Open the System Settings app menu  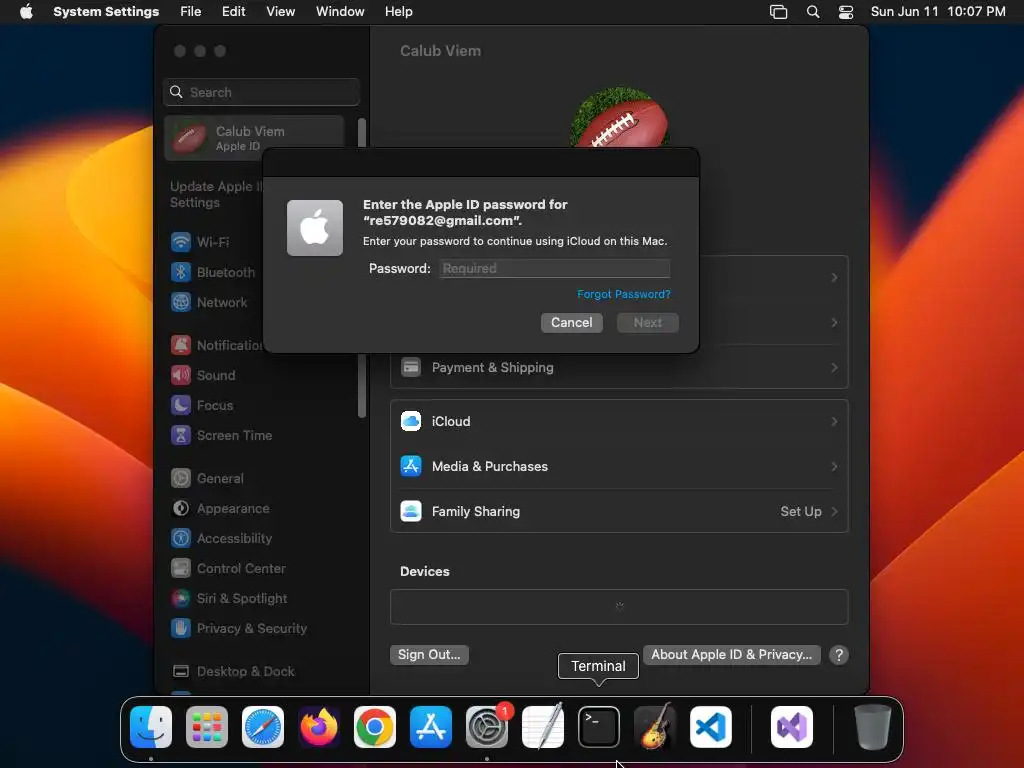106,12
